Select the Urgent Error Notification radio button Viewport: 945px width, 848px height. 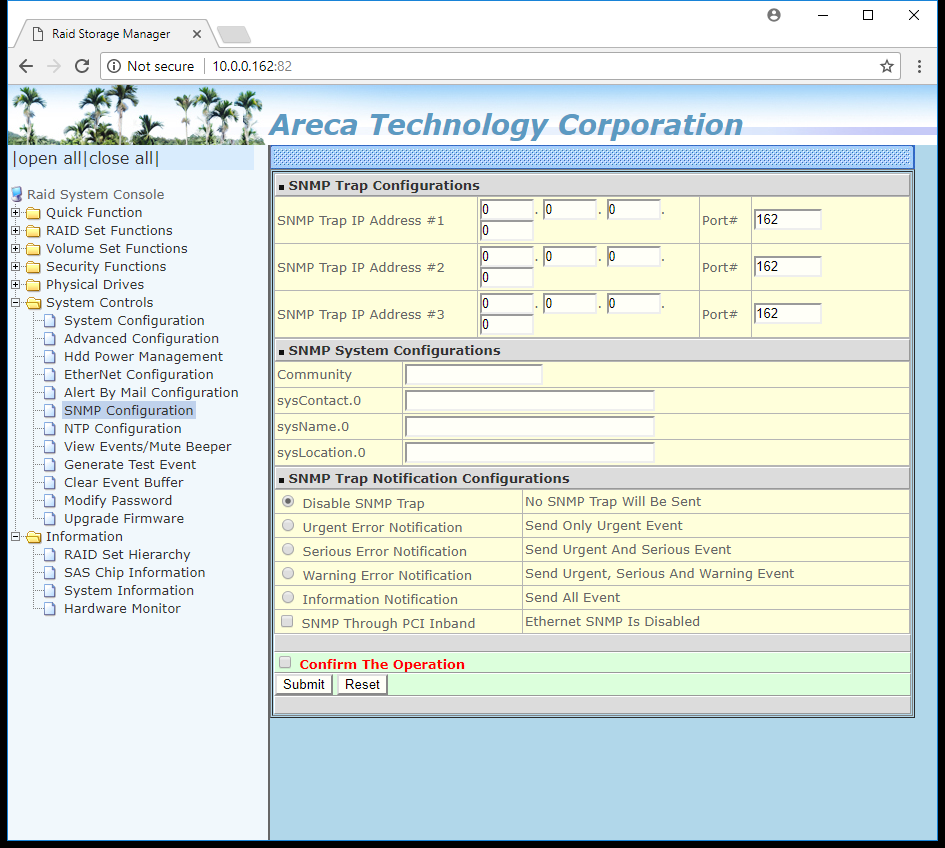pos(288,526)
